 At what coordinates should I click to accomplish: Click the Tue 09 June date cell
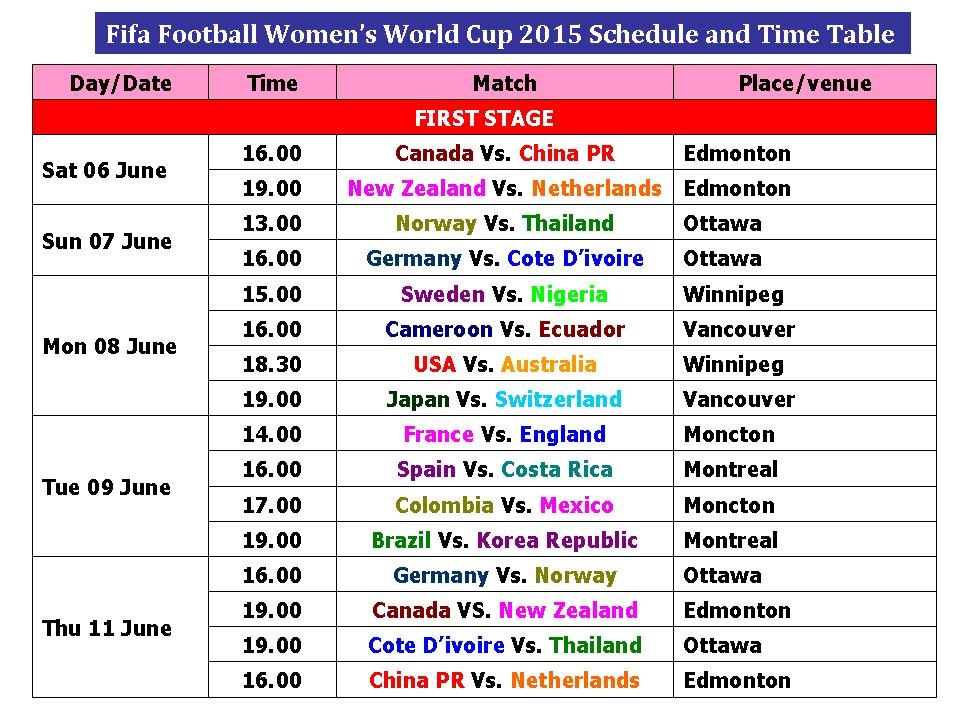pyautogui.click(x=106, y=487)
